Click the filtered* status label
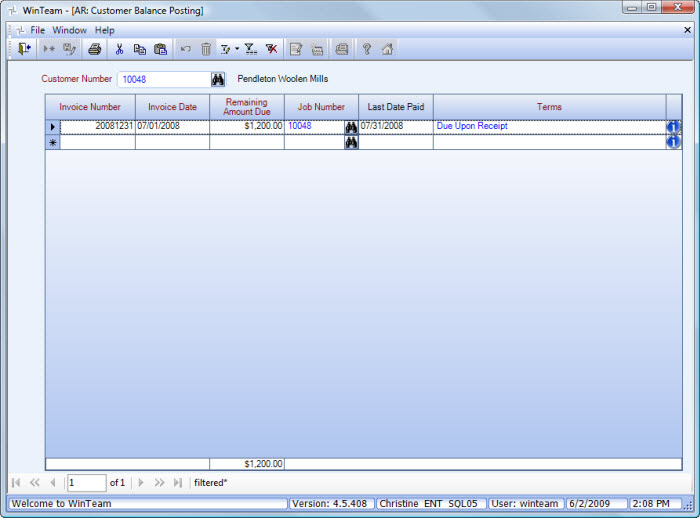 point(211,483)
